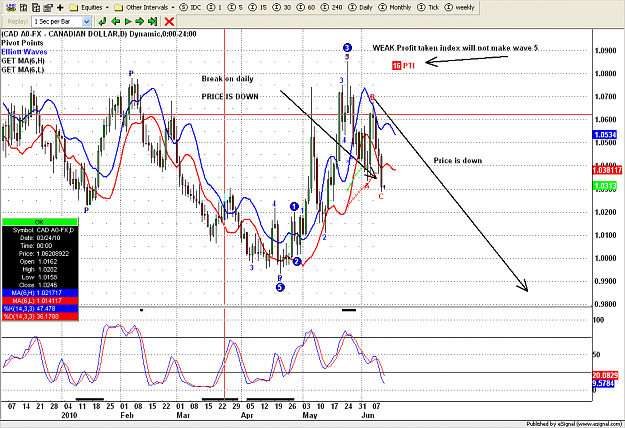Click the red '16 PTI' indicator label

tap(403, 66)
